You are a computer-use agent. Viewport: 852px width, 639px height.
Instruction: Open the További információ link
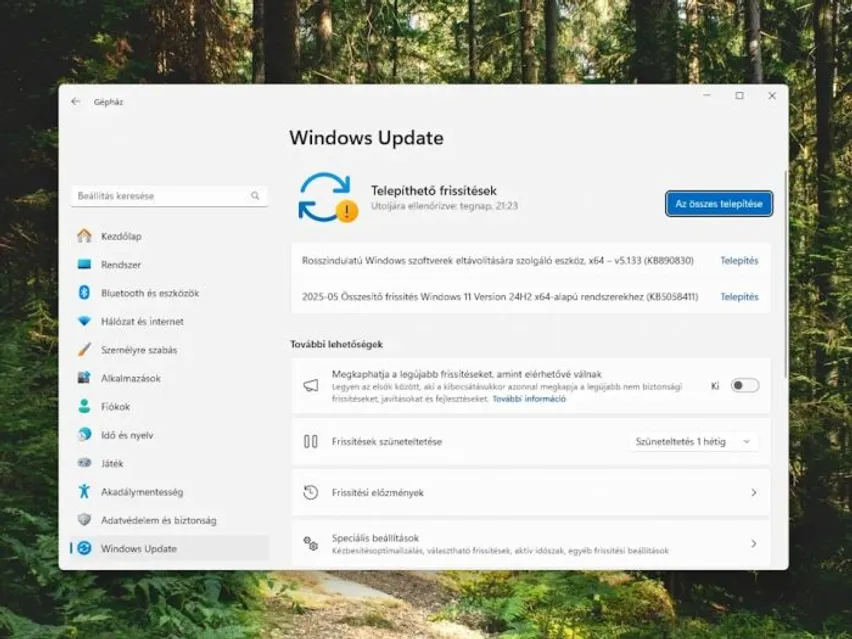pyautogui.click(x=529, y=399)
